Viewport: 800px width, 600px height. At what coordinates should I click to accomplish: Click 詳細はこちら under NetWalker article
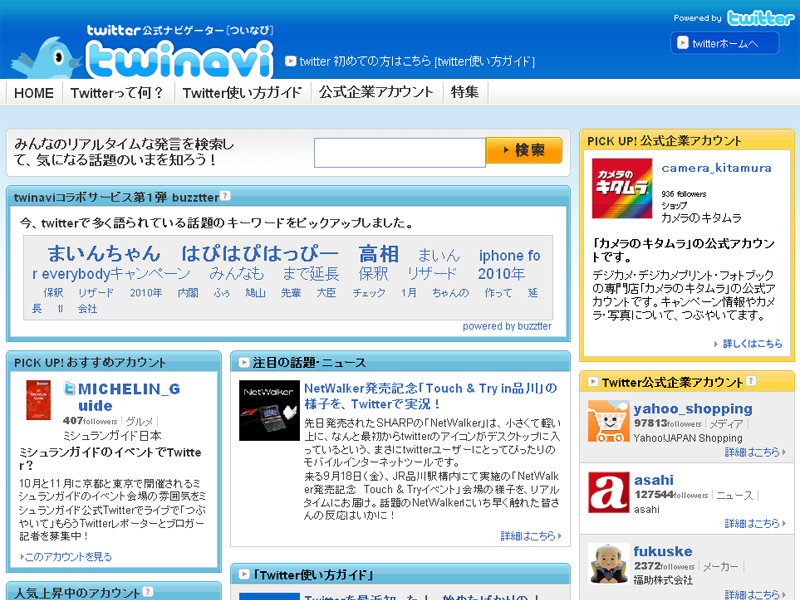pyautogui.click(x=528, y=535)
